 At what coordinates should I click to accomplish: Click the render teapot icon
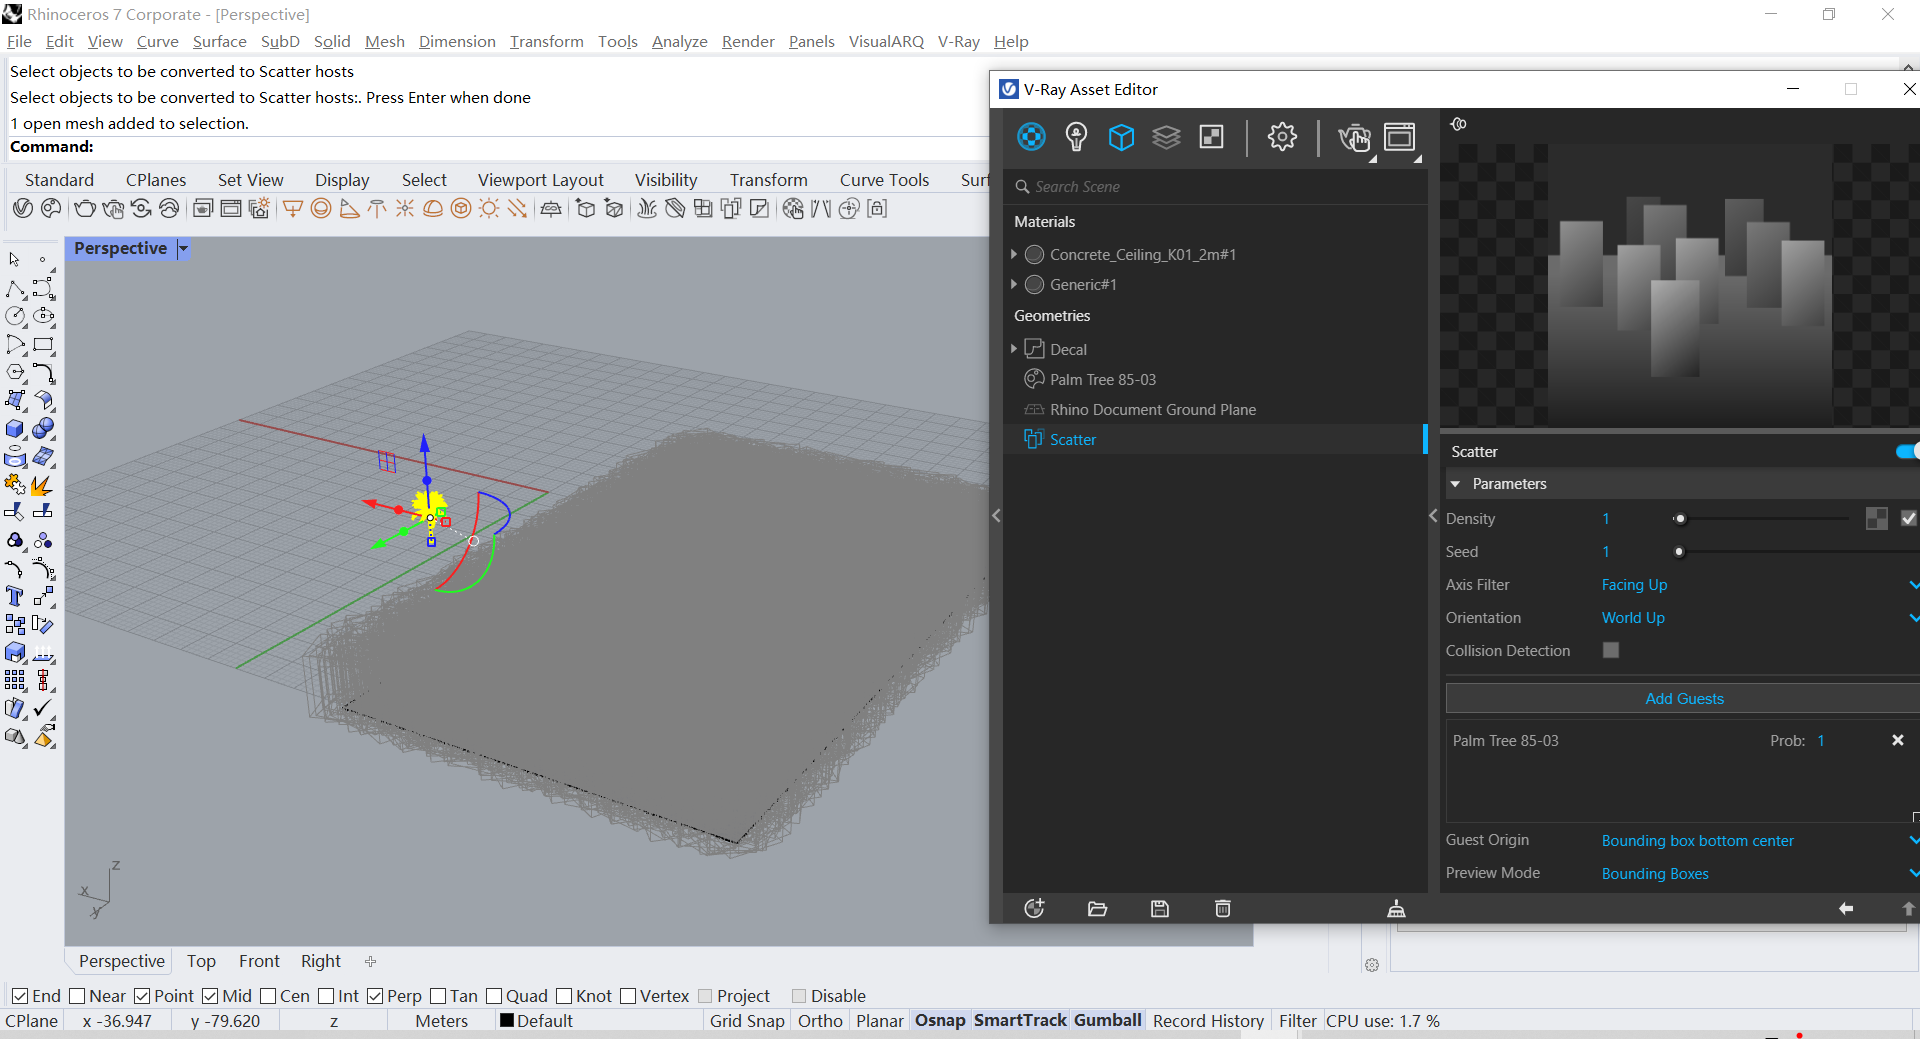(x=1354, y=137)
